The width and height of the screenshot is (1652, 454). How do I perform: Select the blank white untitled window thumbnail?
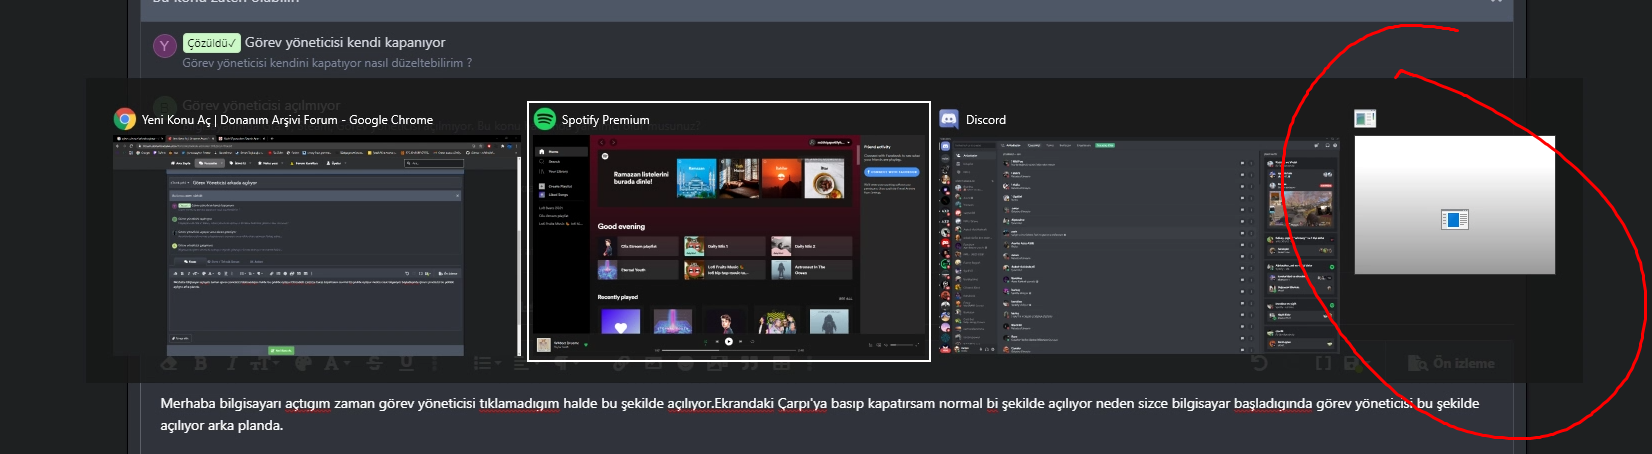tap(1454, 205)
